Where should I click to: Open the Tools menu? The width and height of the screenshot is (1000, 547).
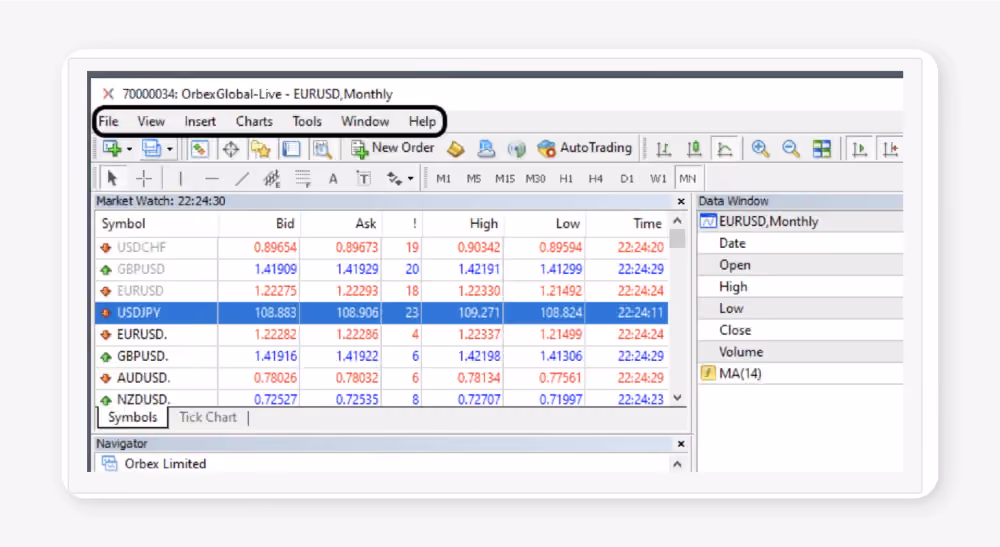pyautogui.click(x=307, y=121)
